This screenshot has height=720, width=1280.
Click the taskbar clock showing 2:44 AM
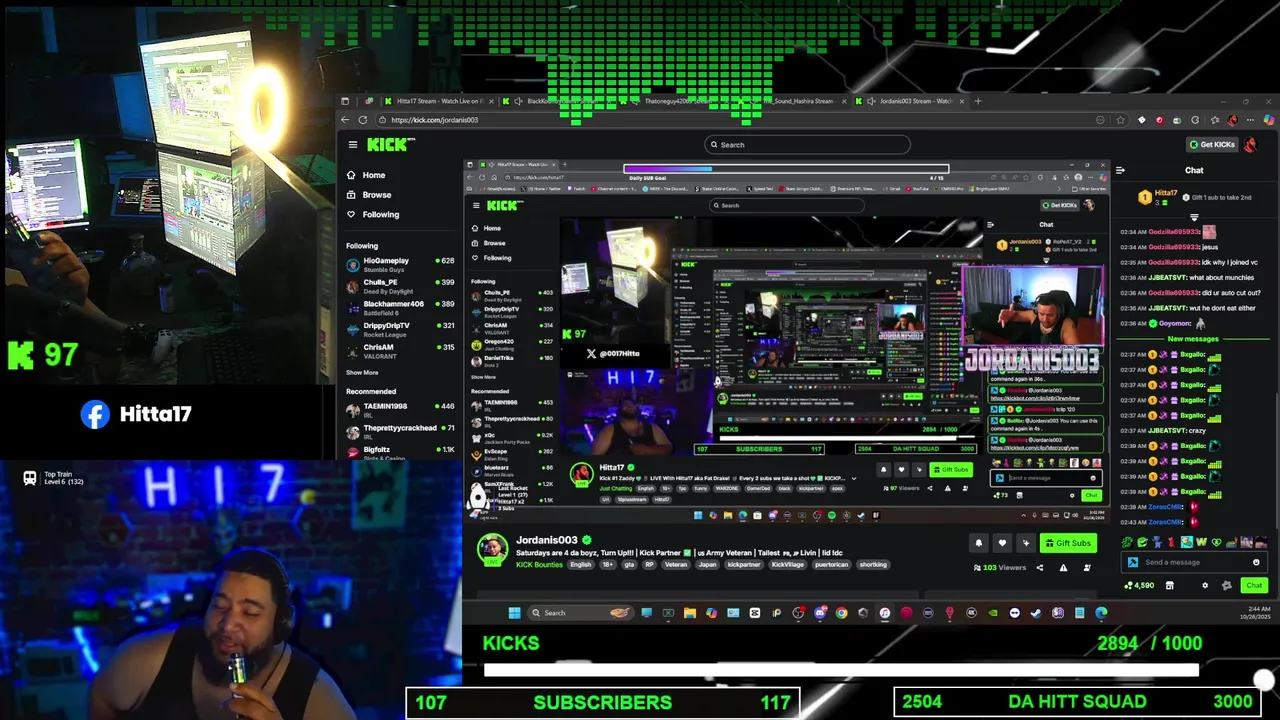[1256, 613]
